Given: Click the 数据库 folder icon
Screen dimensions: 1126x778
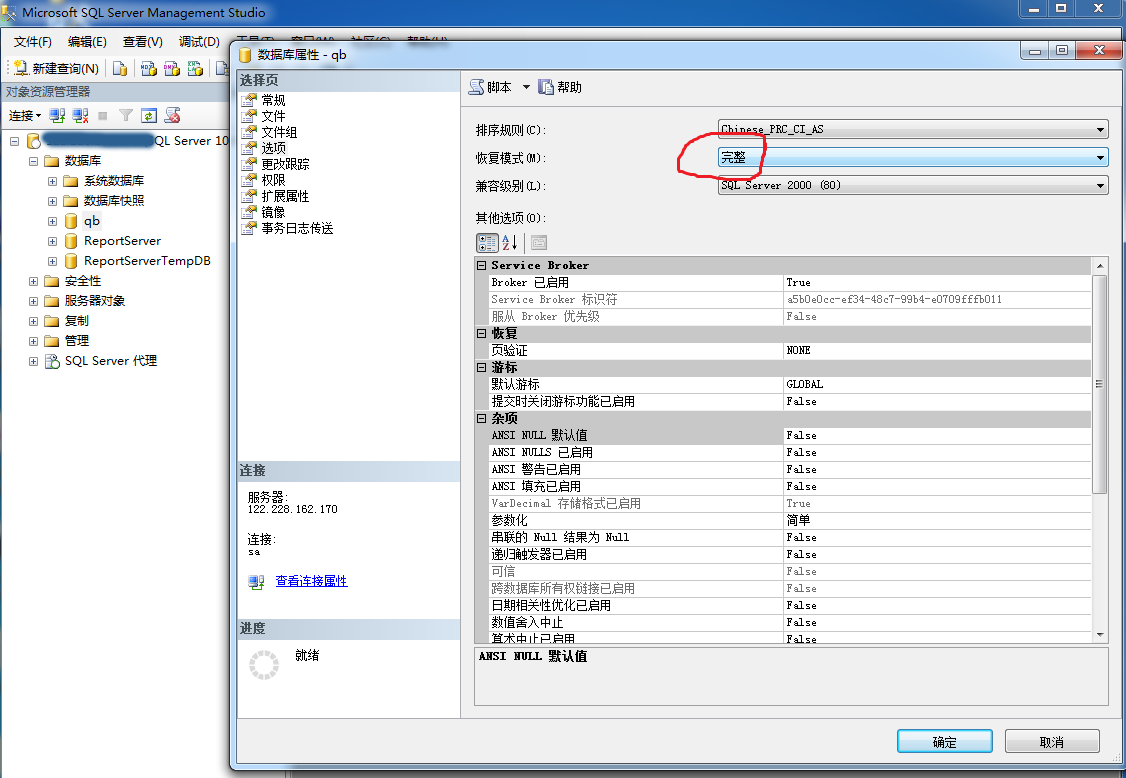Looking at the screenshot, I should [52, 161].
